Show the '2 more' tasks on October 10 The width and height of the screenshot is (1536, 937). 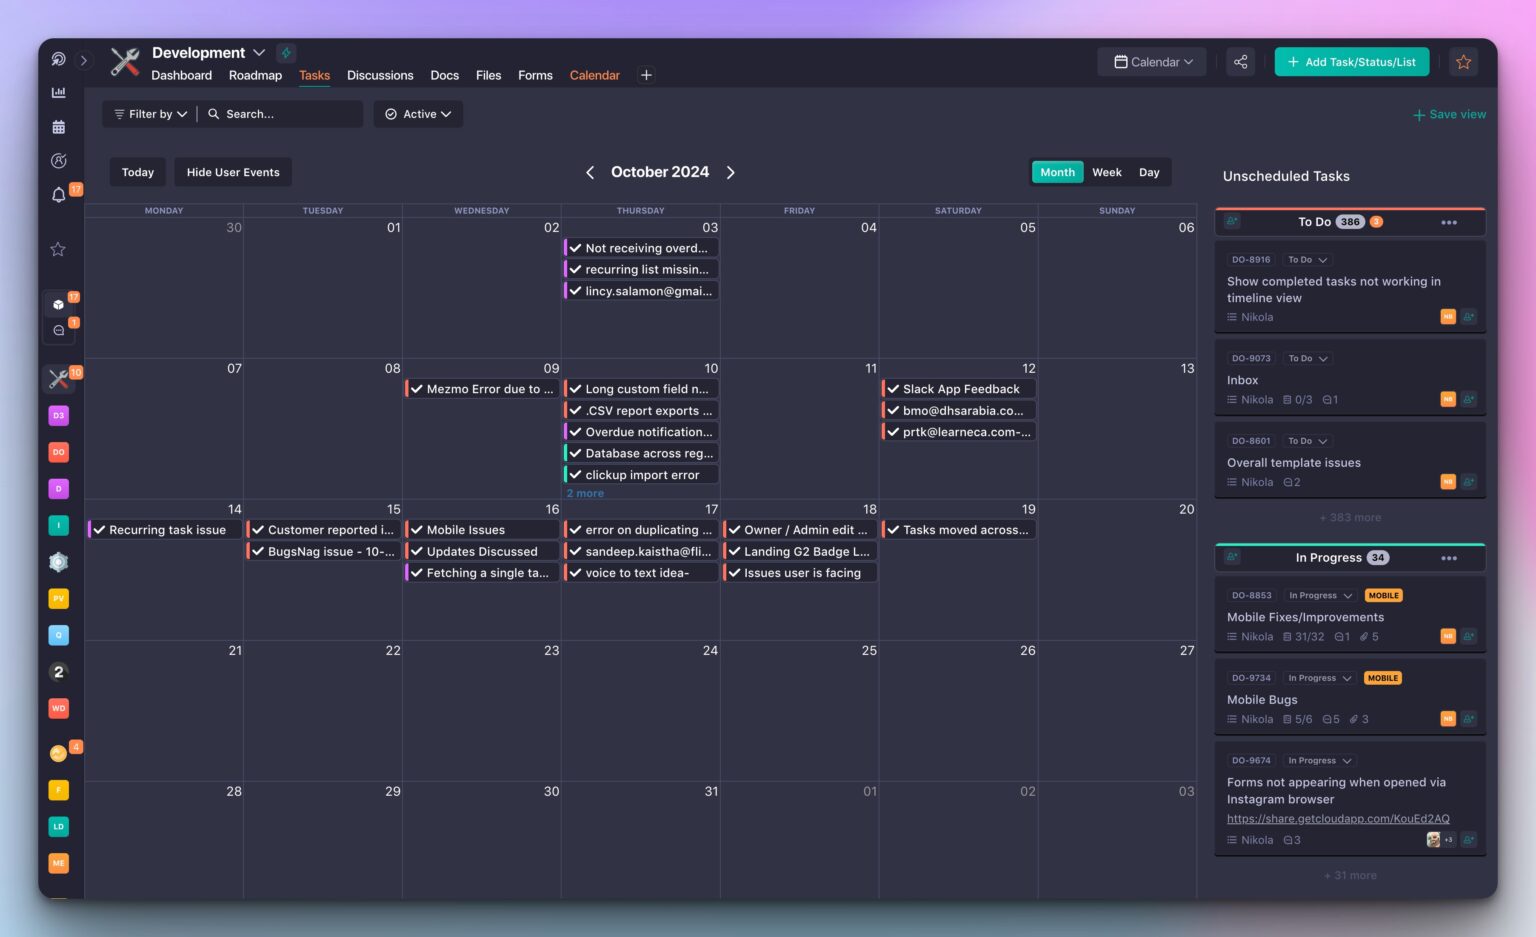coord(585,493)
